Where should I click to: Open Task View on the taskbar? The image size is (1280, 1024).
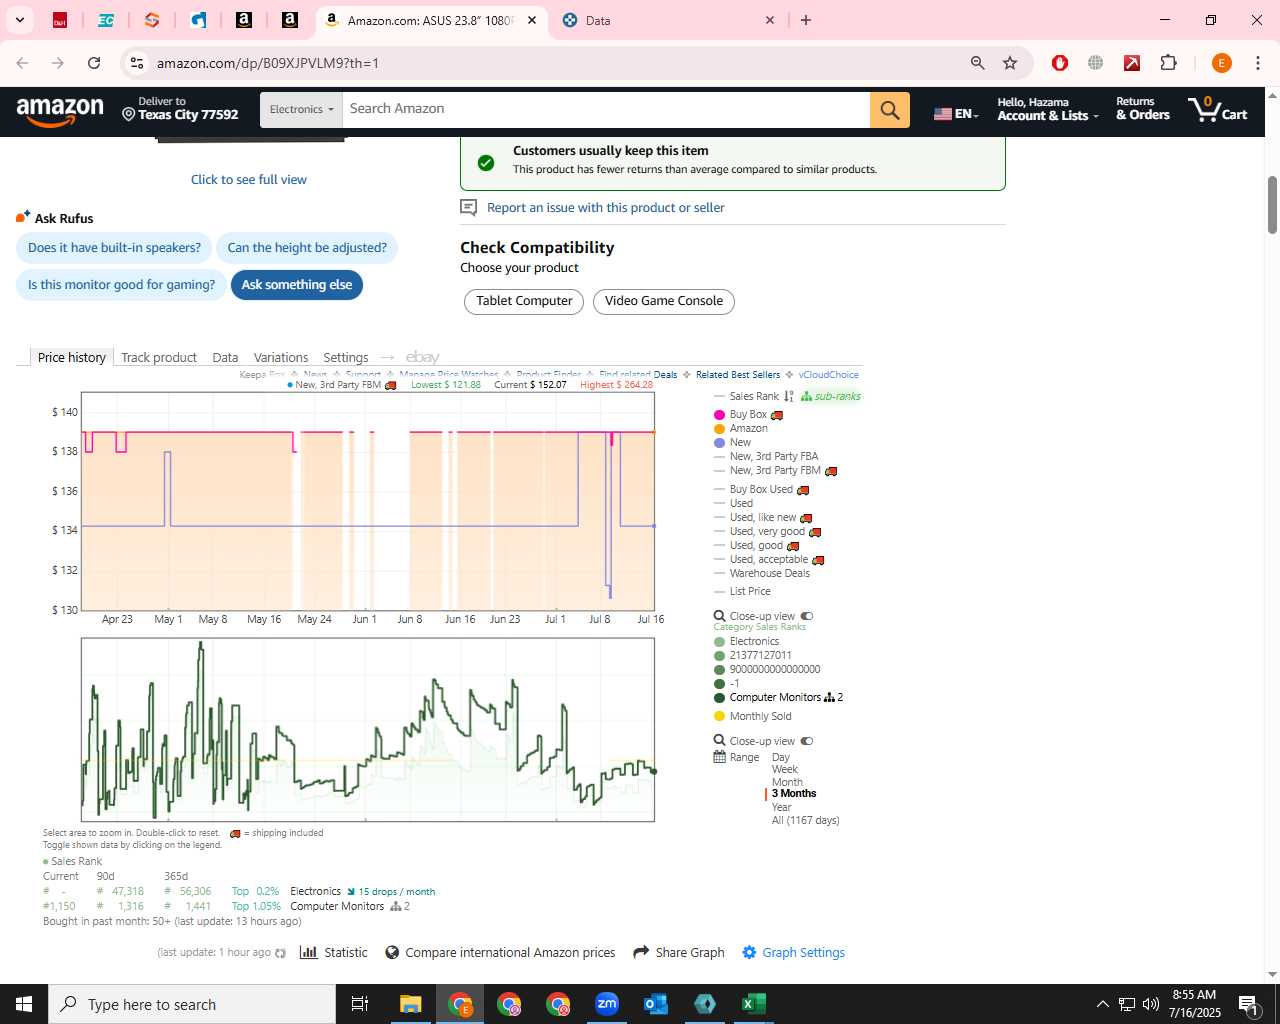point(360,1004)
